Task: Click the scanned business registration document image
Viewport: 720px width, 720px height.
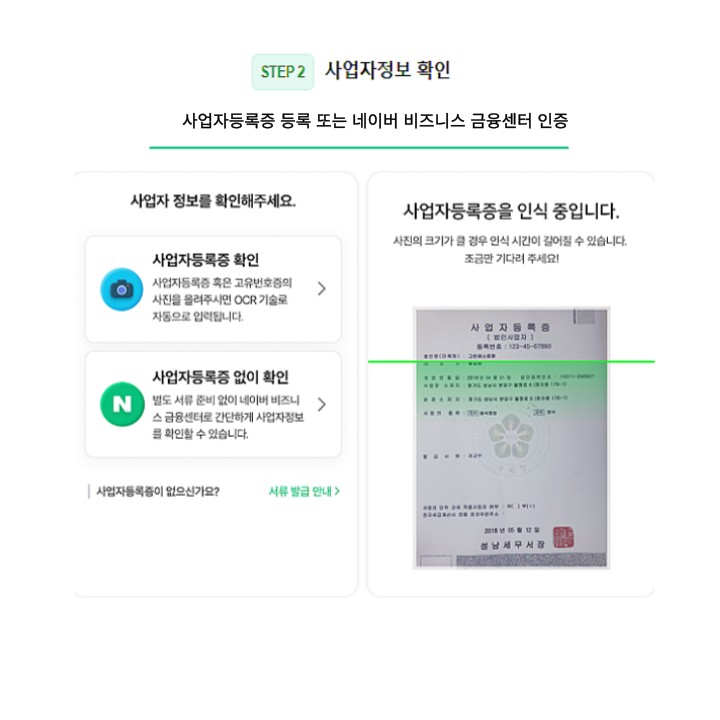Action: coord(512,438)
